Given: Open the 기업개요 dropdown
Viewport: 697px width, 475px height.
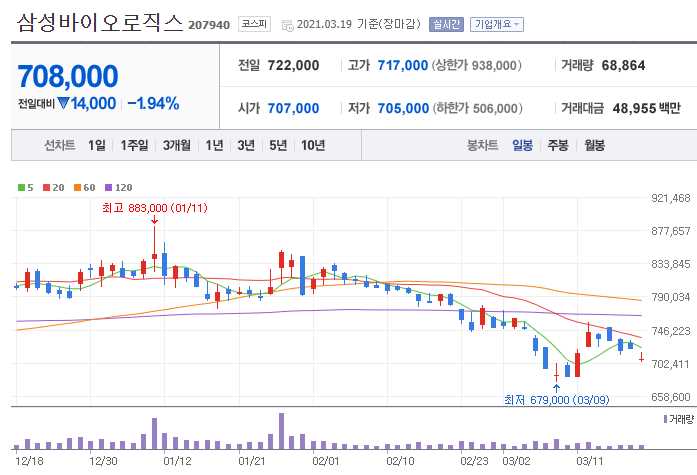Looking at the screenshot, I should click(497, 24).
